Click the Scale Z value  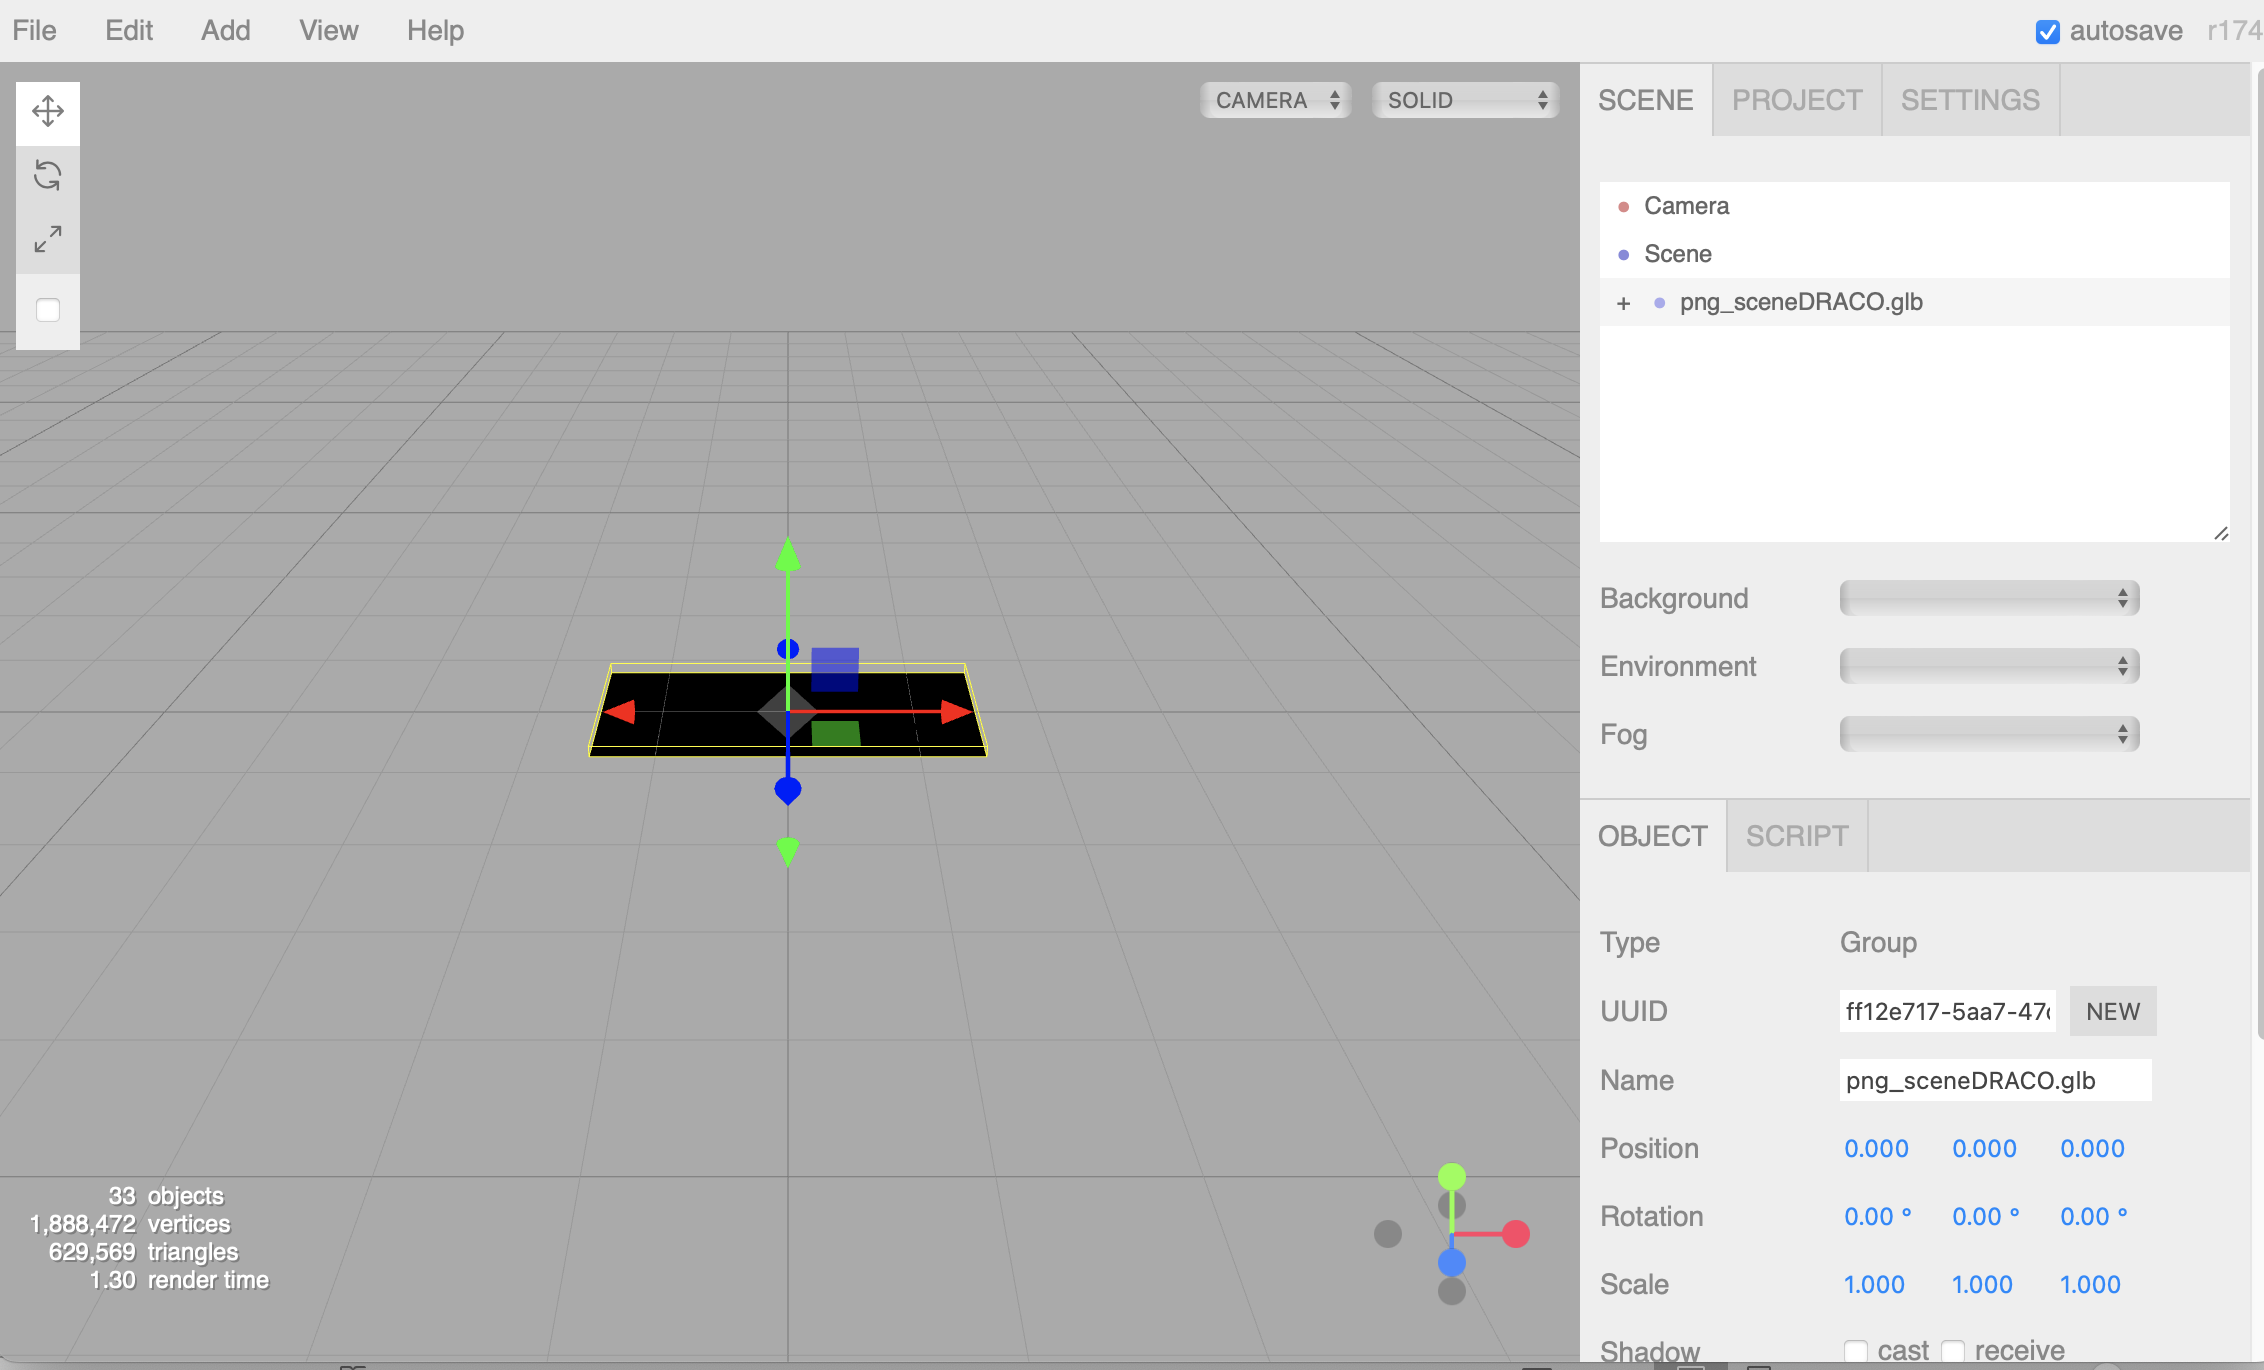click(x=2091, y=1285)
